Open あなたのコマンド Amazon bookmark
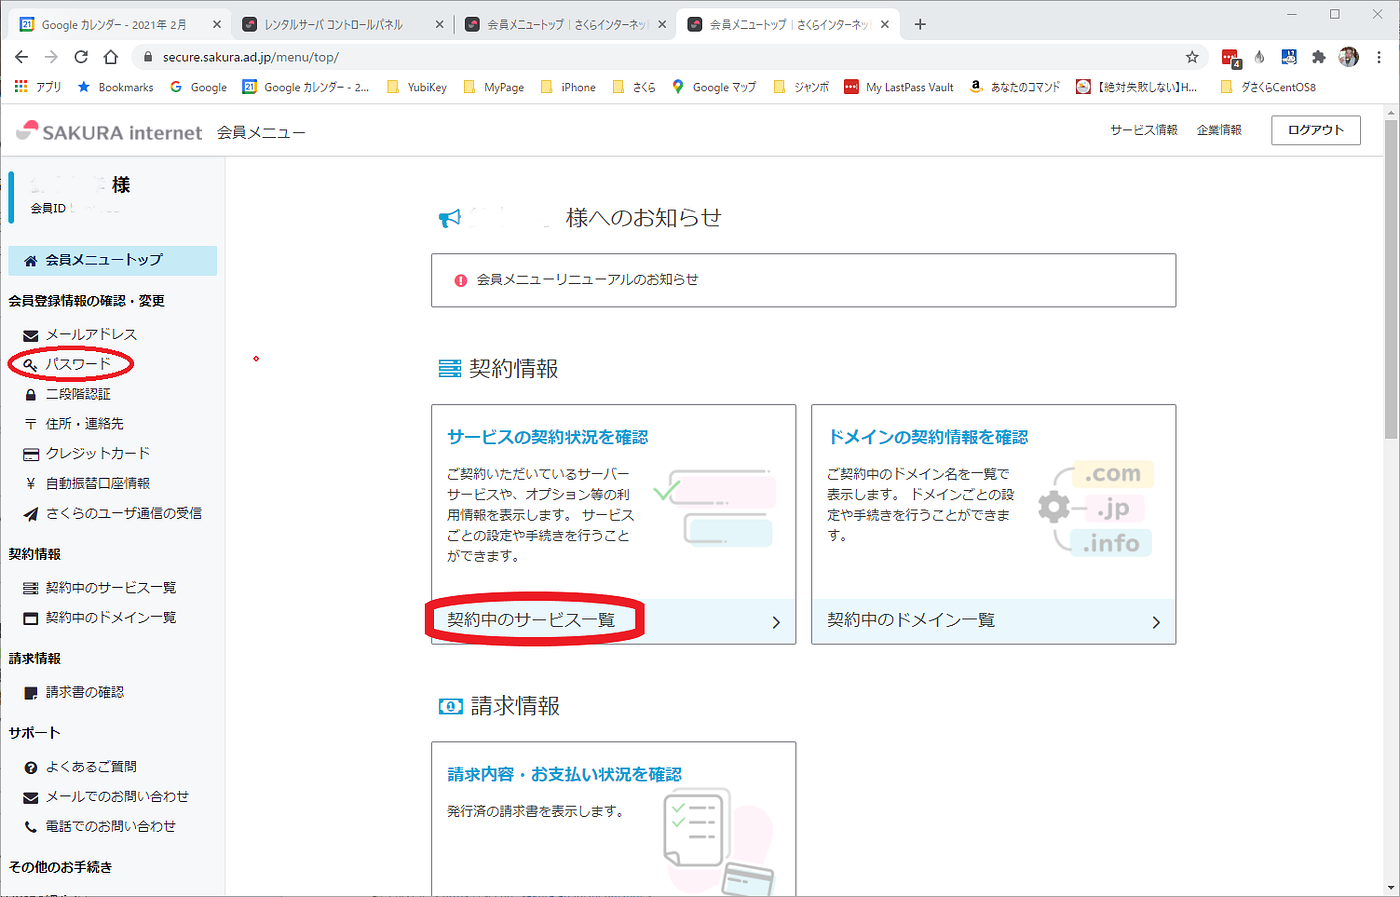 (1015, 87)
